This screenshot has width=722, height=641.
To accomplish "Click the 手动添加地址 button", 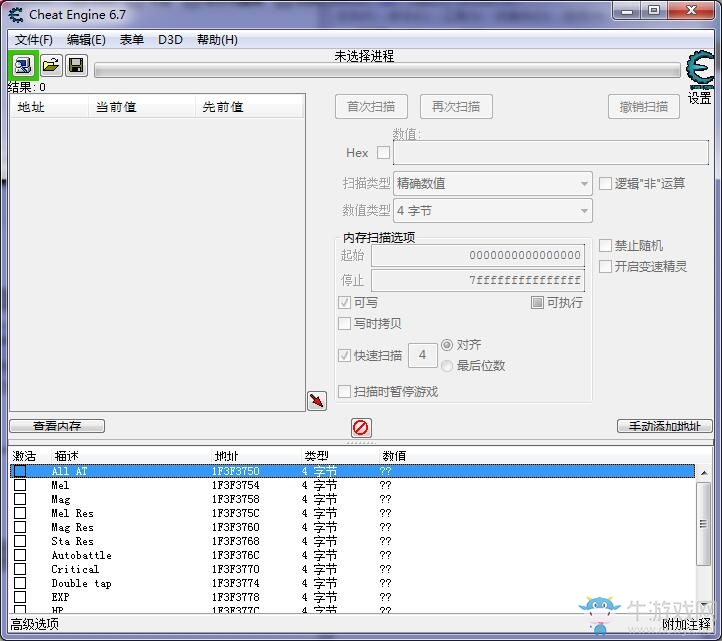I will pos(664,426).
